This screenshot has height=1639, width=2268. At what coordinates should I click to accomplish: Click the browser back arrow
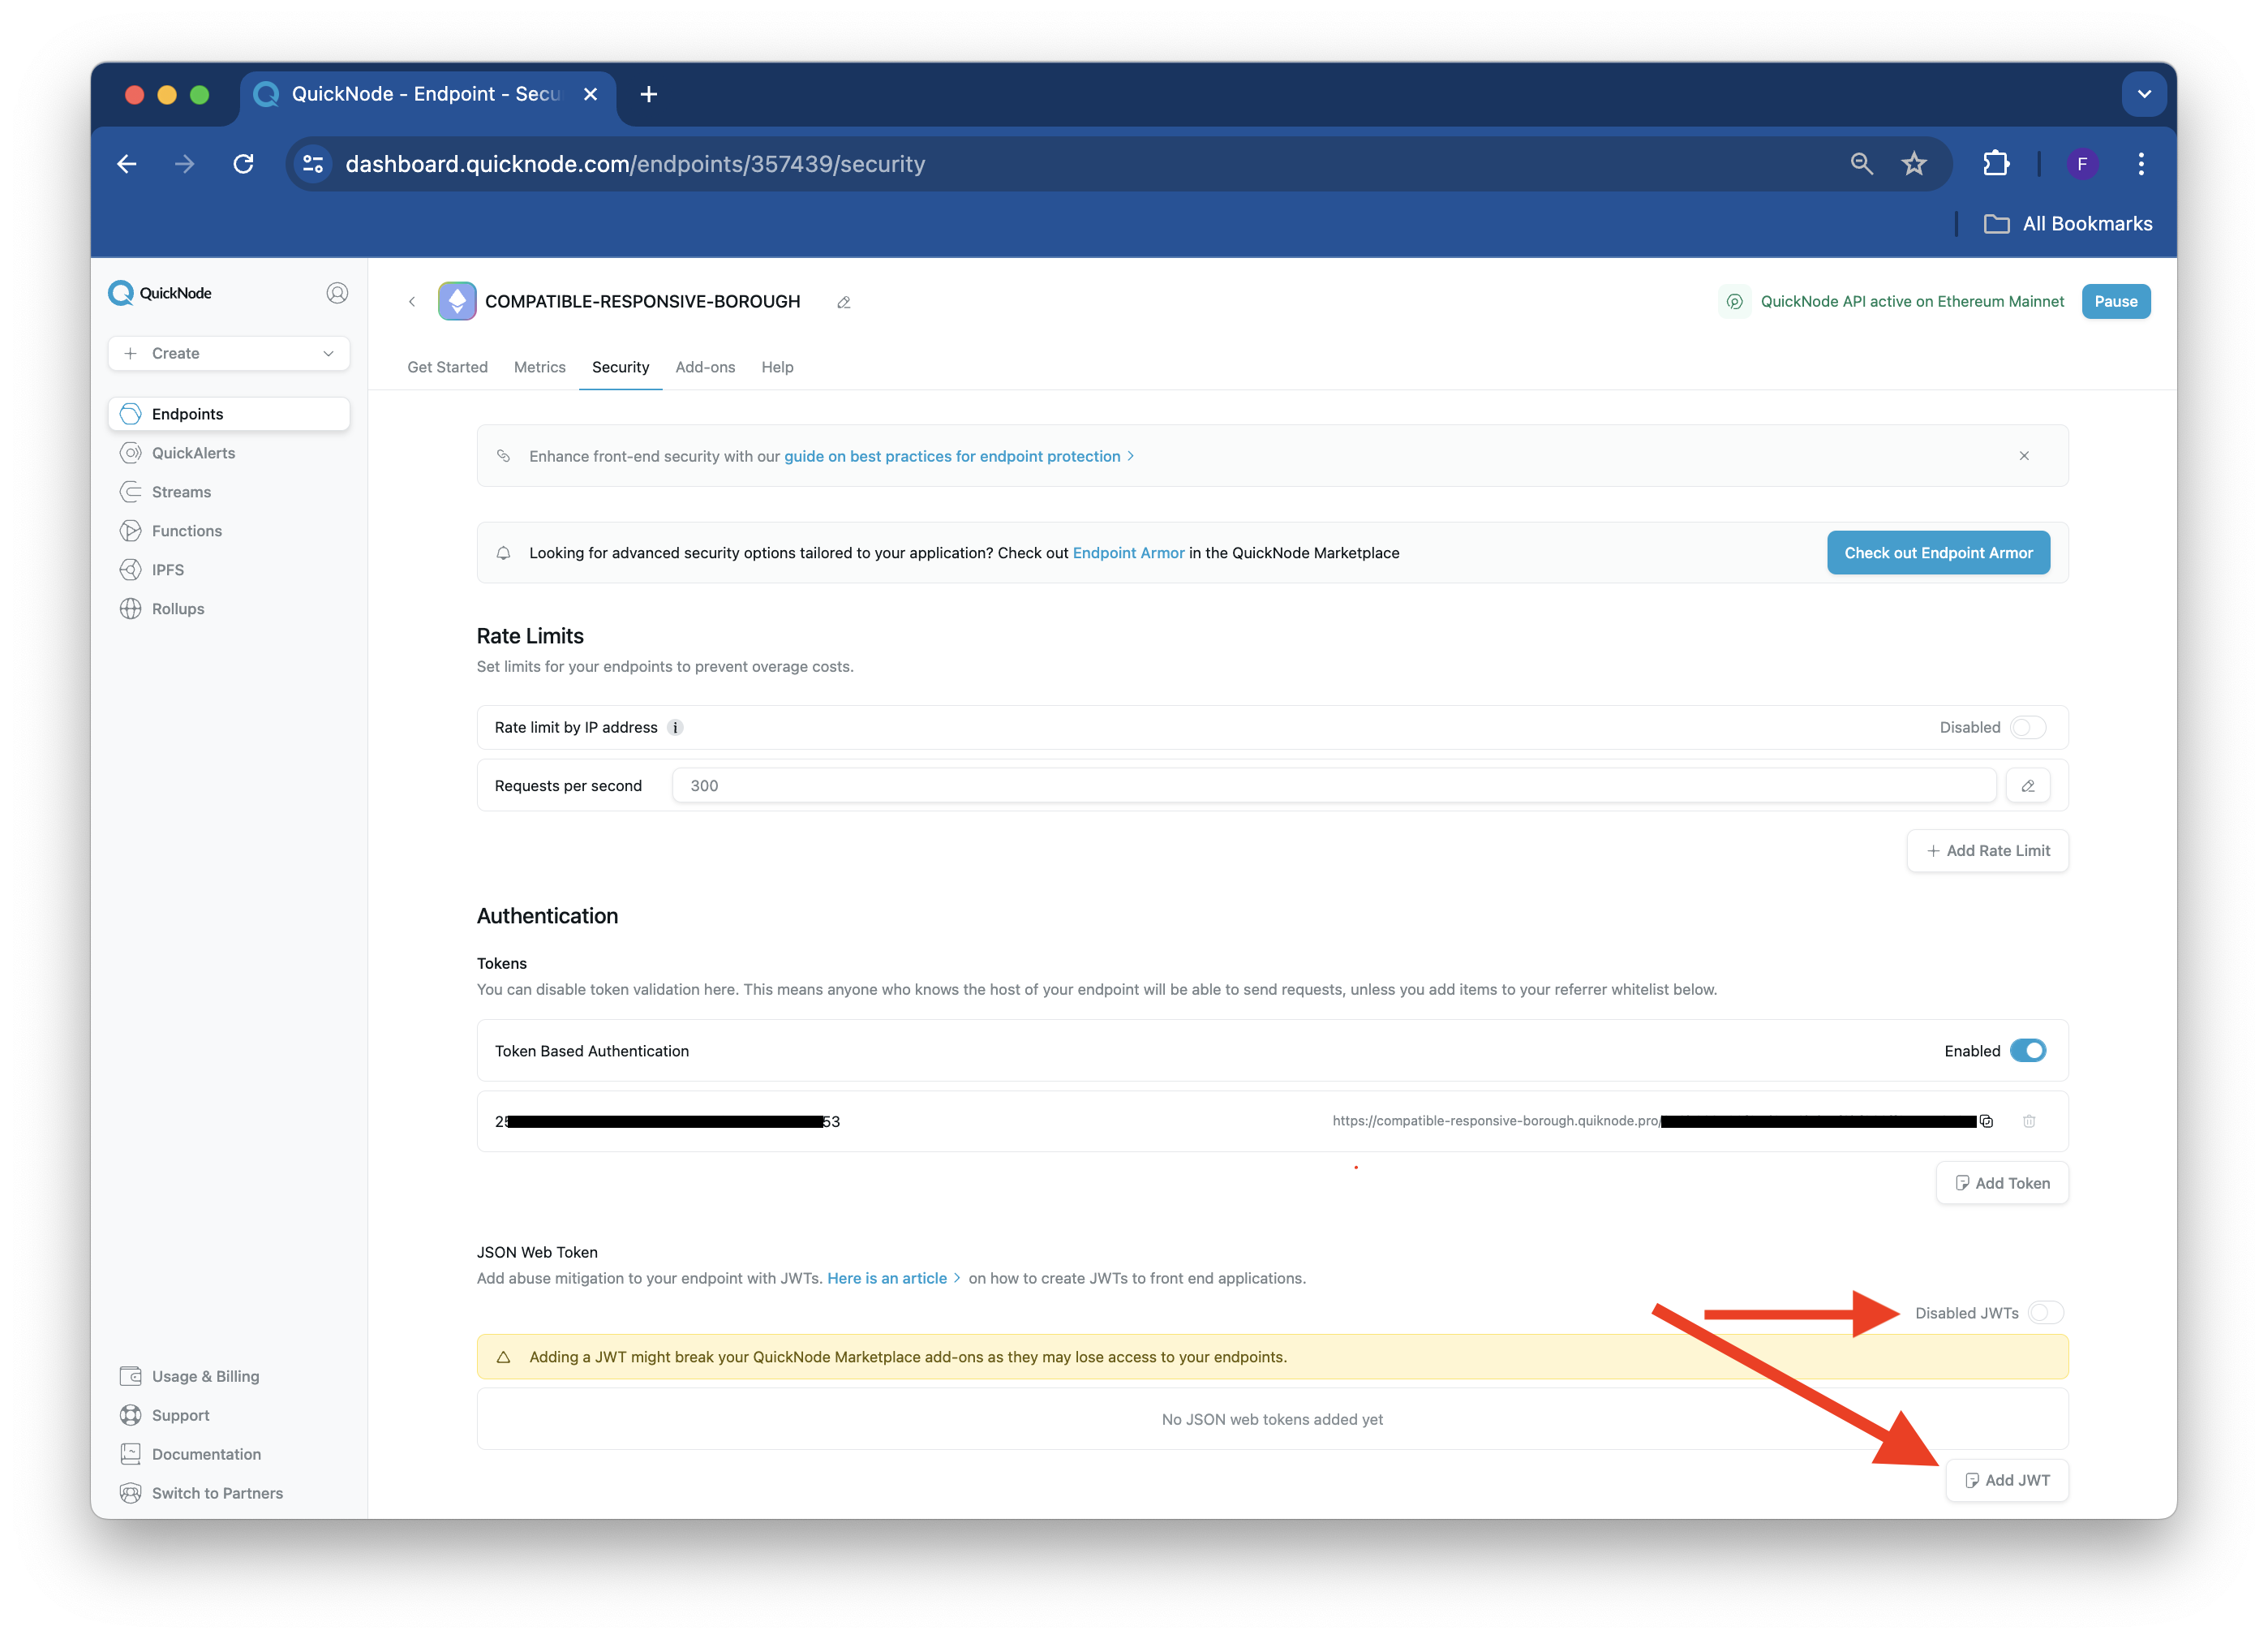click(127, 164)
